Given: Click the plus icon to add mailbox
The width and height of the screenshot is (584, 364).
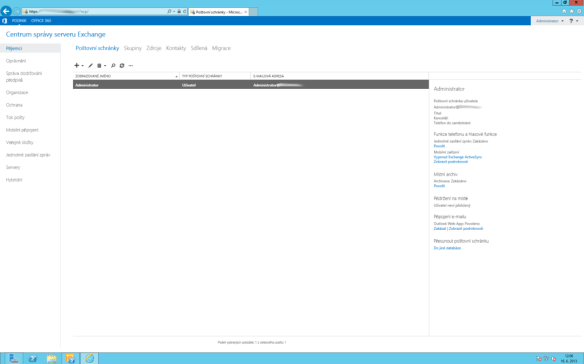Looking at the screenshot, I should 76,66.
